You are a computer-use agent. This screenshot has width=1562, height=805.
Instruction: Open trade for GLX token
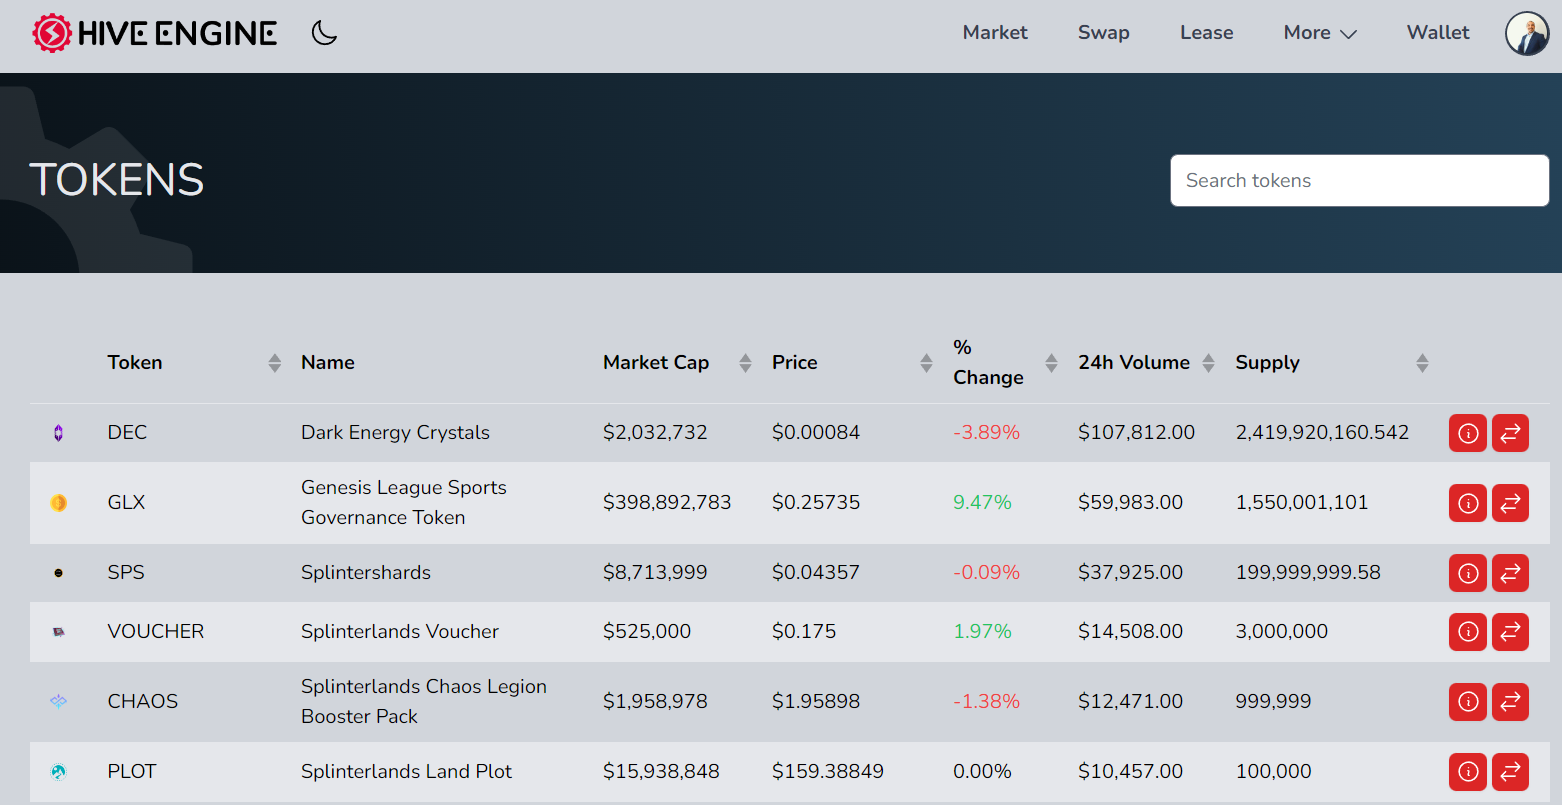(x=1510, y=503)
